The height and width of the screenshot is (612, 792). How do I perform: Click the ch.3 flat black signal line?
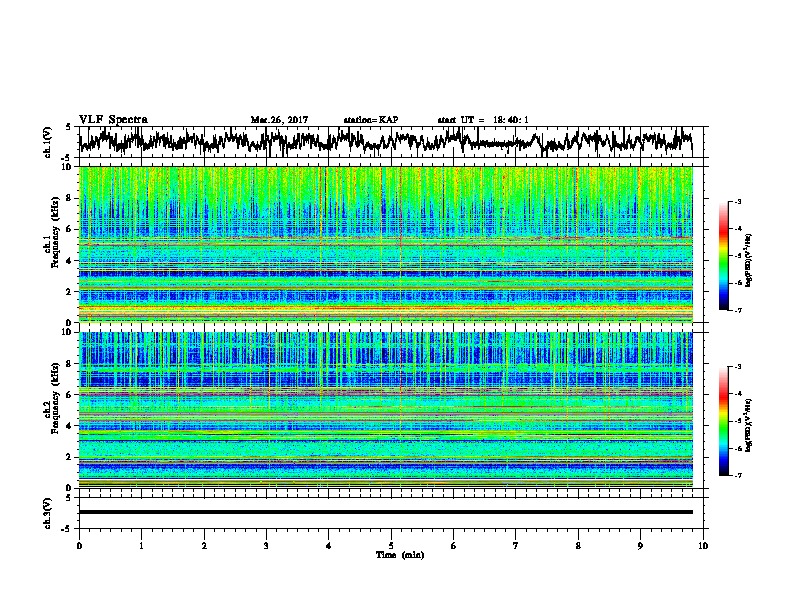386,512
